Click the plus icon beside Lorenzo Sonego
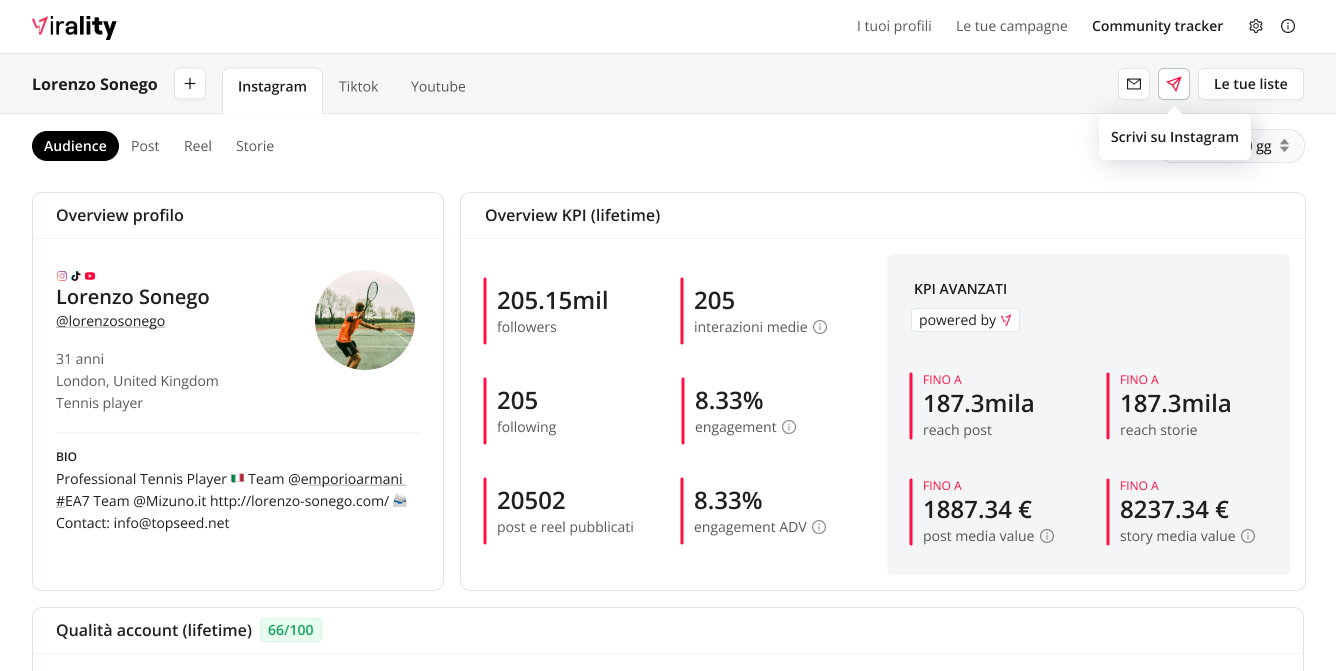The image size is (1336, 671). (x=190, y=84)
